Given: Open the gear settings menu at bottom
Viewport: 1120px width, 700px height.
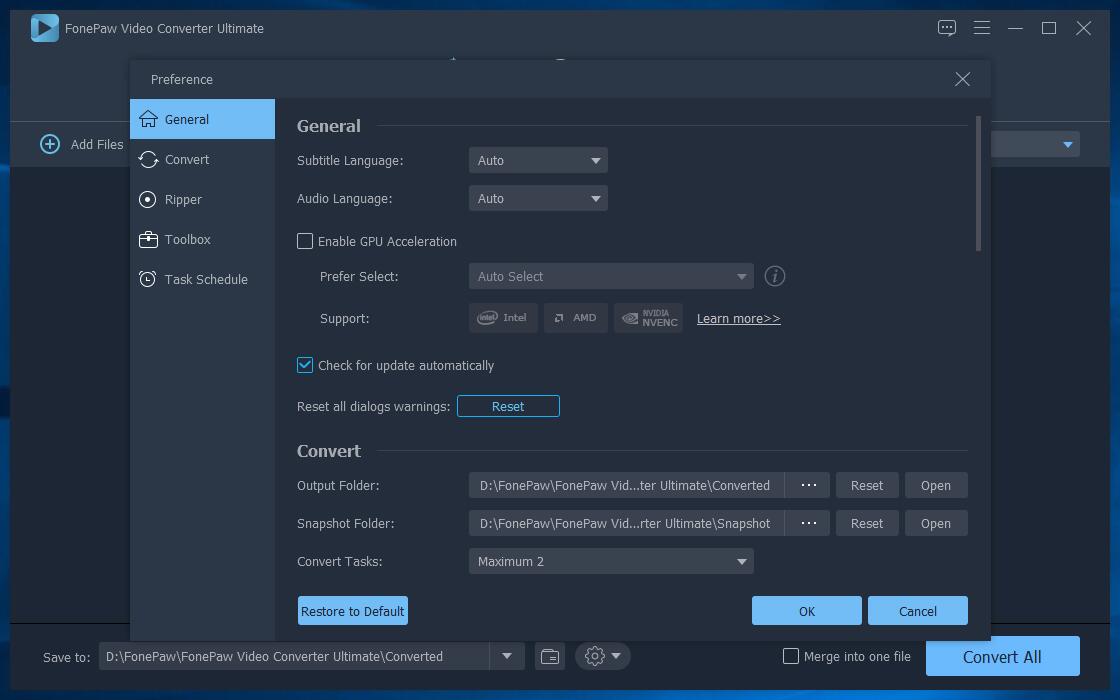Looking at the screenshot, I should pos(602,656).
